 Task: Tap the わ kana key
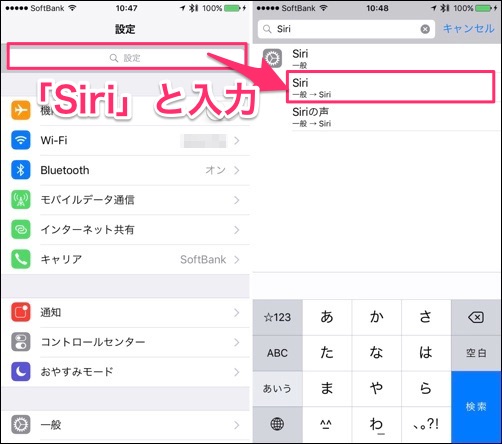pos(376,424)
